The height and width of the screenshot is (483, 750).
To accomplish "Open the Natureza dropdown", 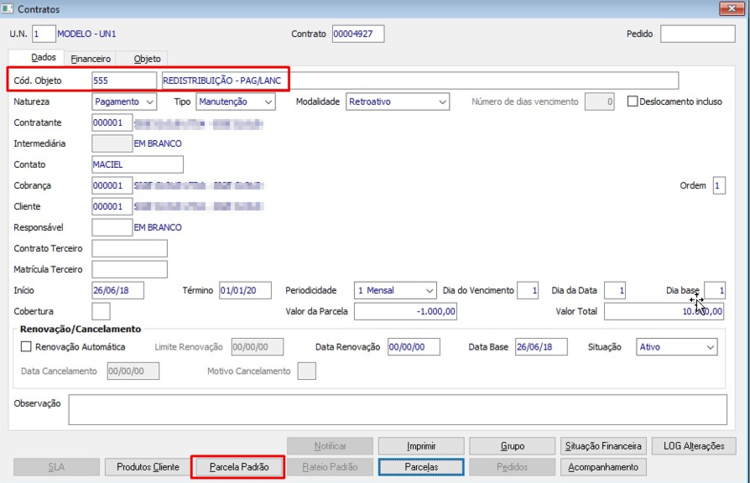I will [124, 101].
